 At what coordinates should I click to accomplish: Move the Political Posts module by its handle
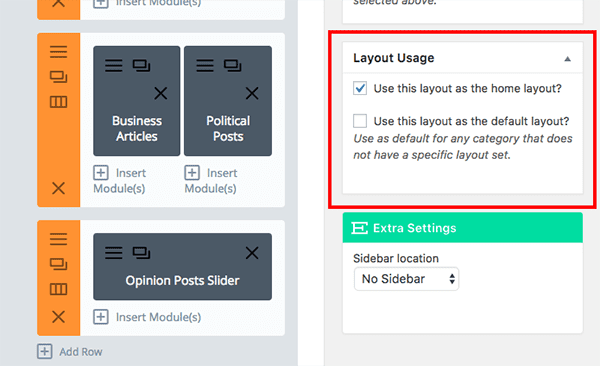(x=205, y=65)
